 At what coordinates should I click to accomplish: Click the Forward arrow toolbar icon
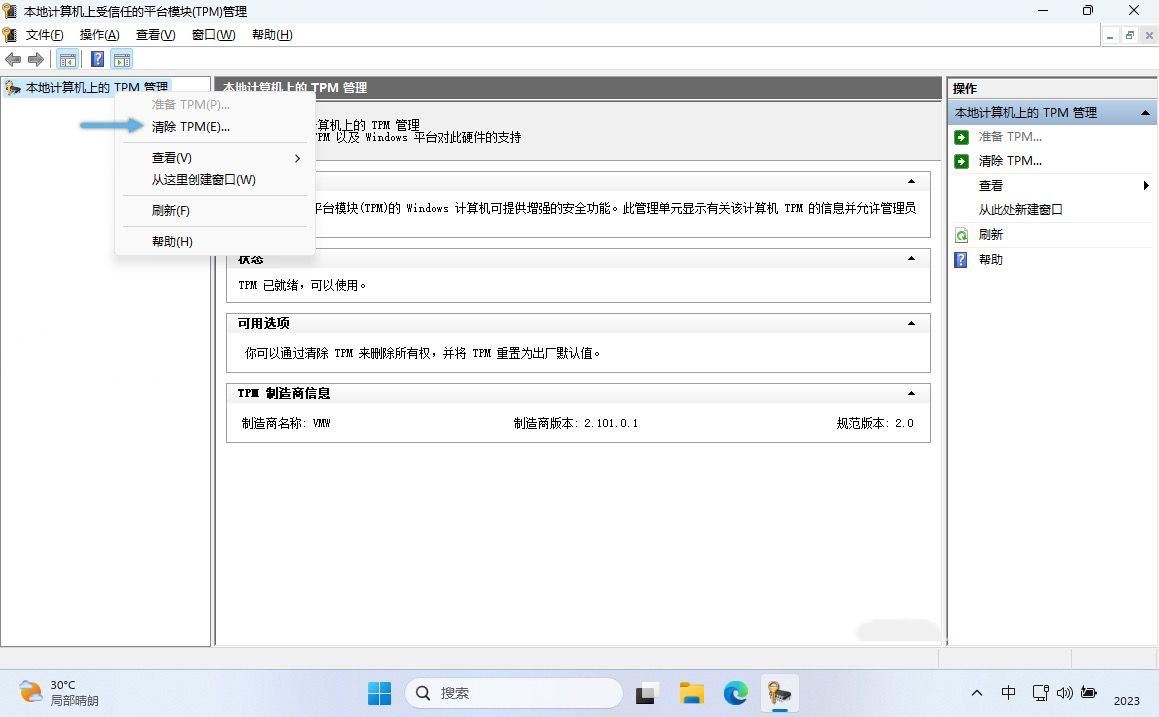pyautogui.click(x=36, y=60)
